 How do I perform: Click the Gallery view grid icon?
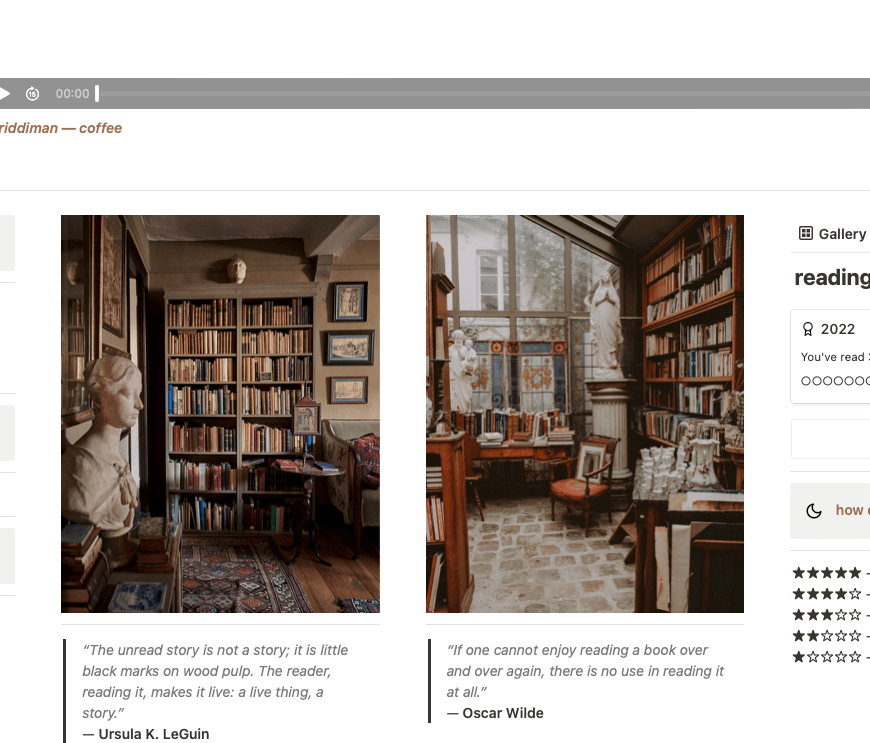(x=806, y=233)
